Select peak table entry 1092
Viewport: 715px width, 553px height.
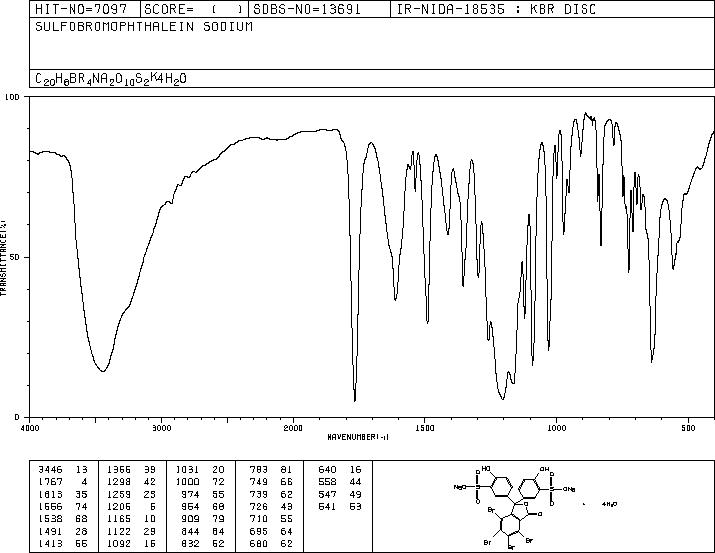click(131, 544)
